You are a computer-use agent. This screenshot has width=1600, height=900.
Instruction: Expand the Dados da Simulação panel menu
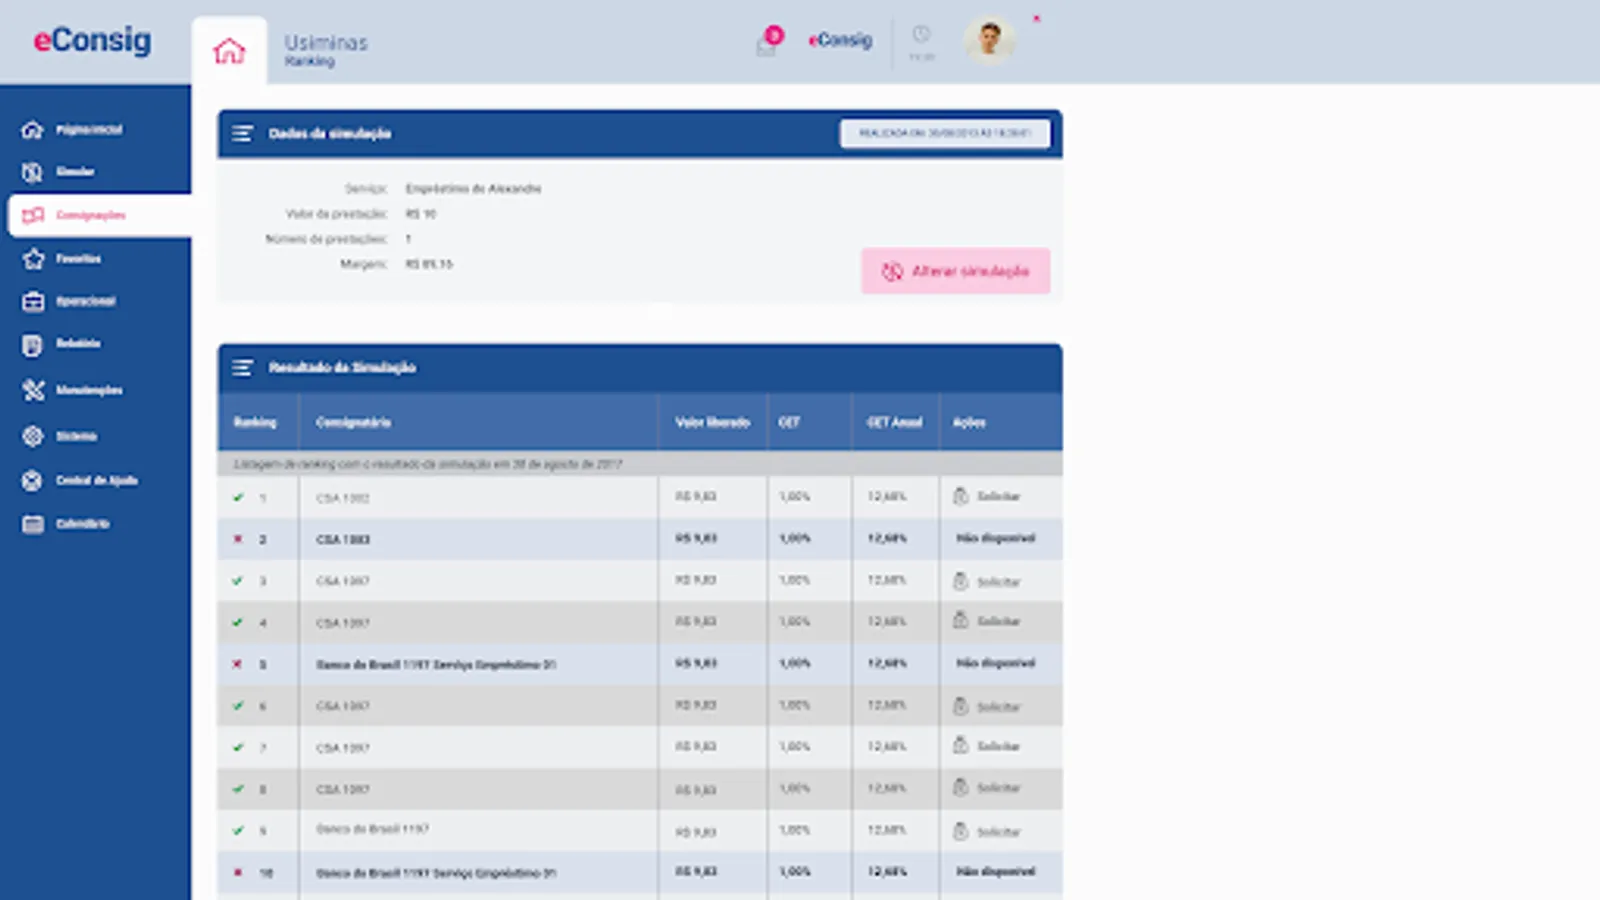coord(241,133)
